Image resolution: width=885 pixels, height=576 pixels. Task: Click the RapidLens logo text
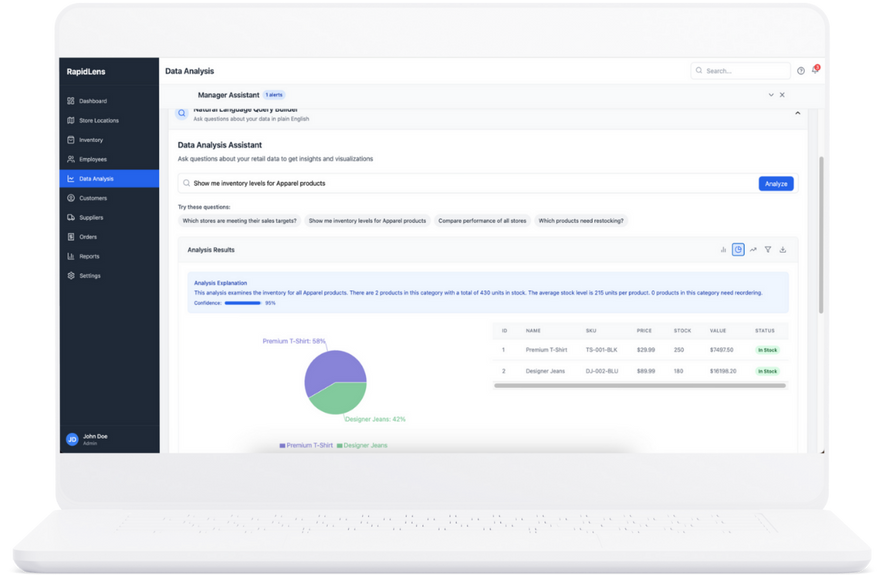tap(86, 72)
